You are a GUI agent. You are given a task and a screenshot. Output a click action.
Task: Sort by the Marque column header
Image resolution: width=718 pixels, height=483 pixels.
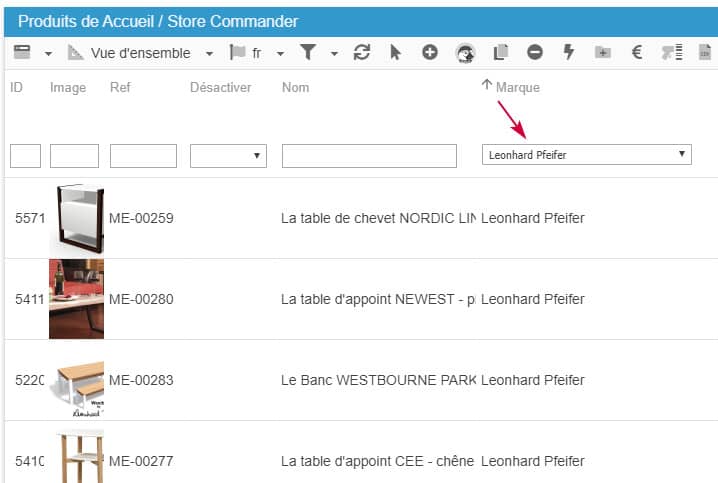pyautogui.click(x=517, y=87)
